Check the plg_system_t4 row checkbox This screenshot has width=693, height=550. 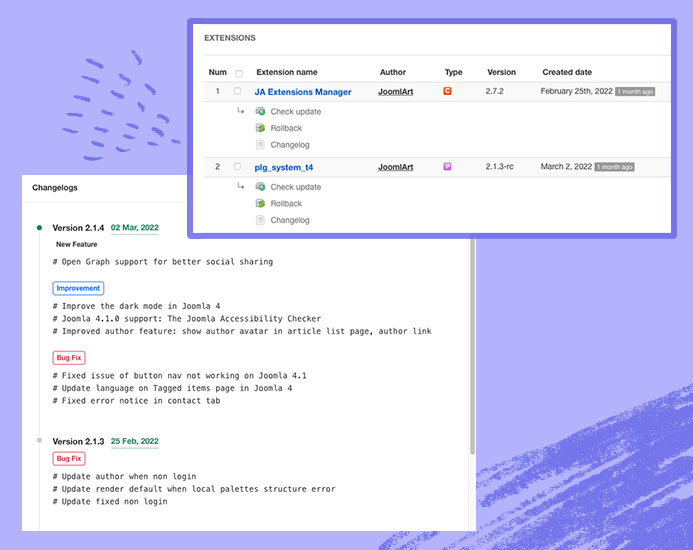pos(237,166)
